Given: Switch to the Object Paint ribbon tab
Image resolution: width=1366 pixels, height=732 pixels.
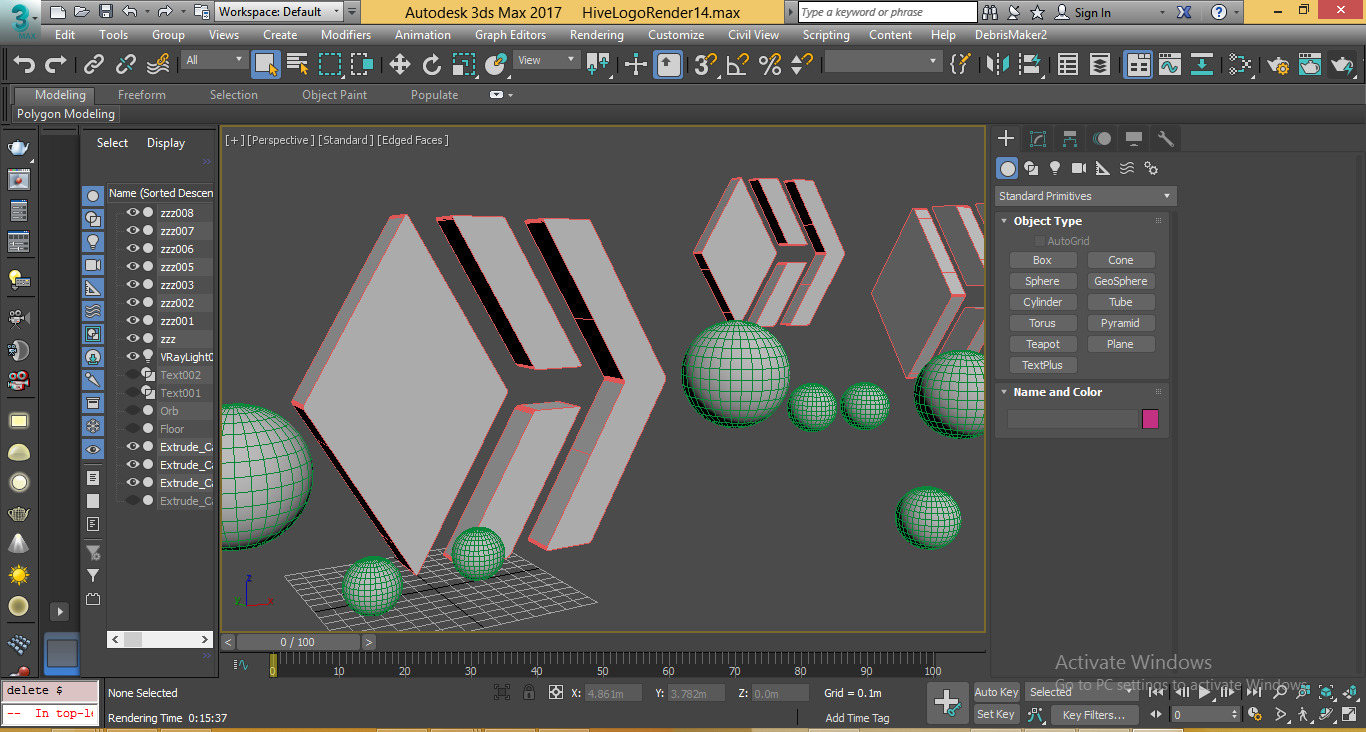Looking at the screenshot, I should pos(335,95).
